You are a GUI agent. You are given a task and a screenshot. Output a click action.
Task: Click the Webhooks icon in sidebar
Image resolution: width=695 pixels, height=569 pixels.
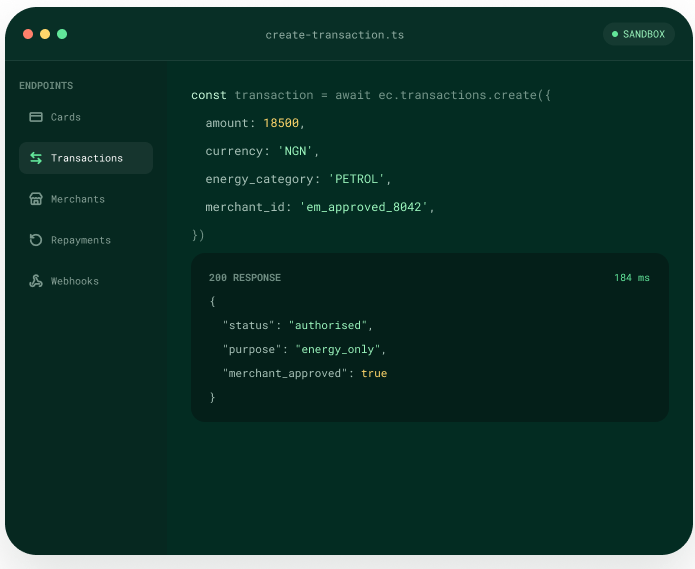point(36,281)
